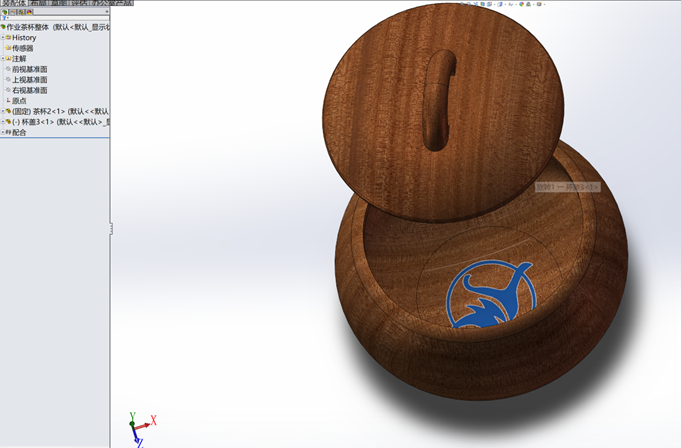
Task: Click the sensors folder icon
Action: [8, 48]
